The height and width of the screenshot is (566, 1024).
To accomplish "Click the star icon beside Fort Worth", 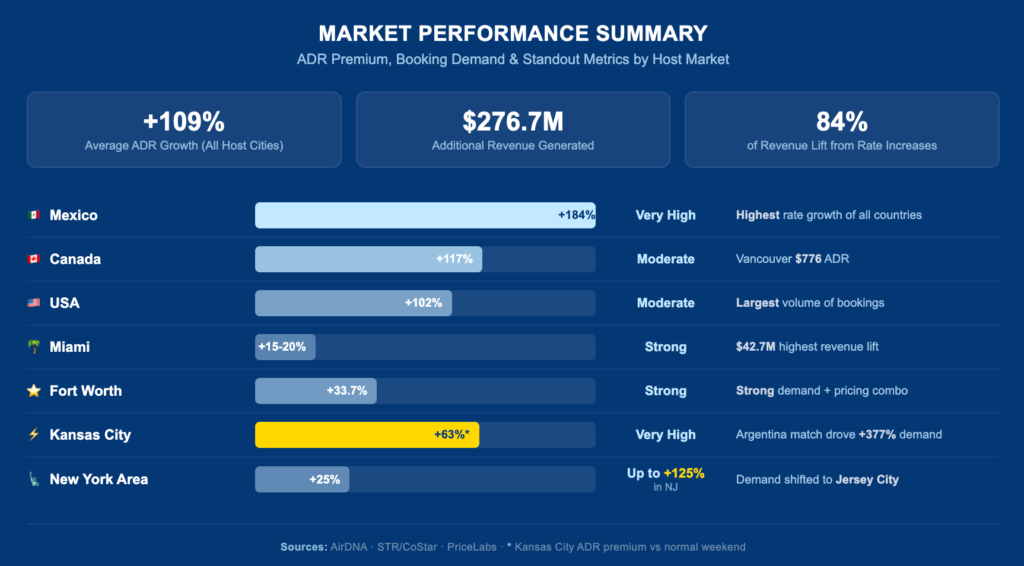I will (x=34, y=390).
